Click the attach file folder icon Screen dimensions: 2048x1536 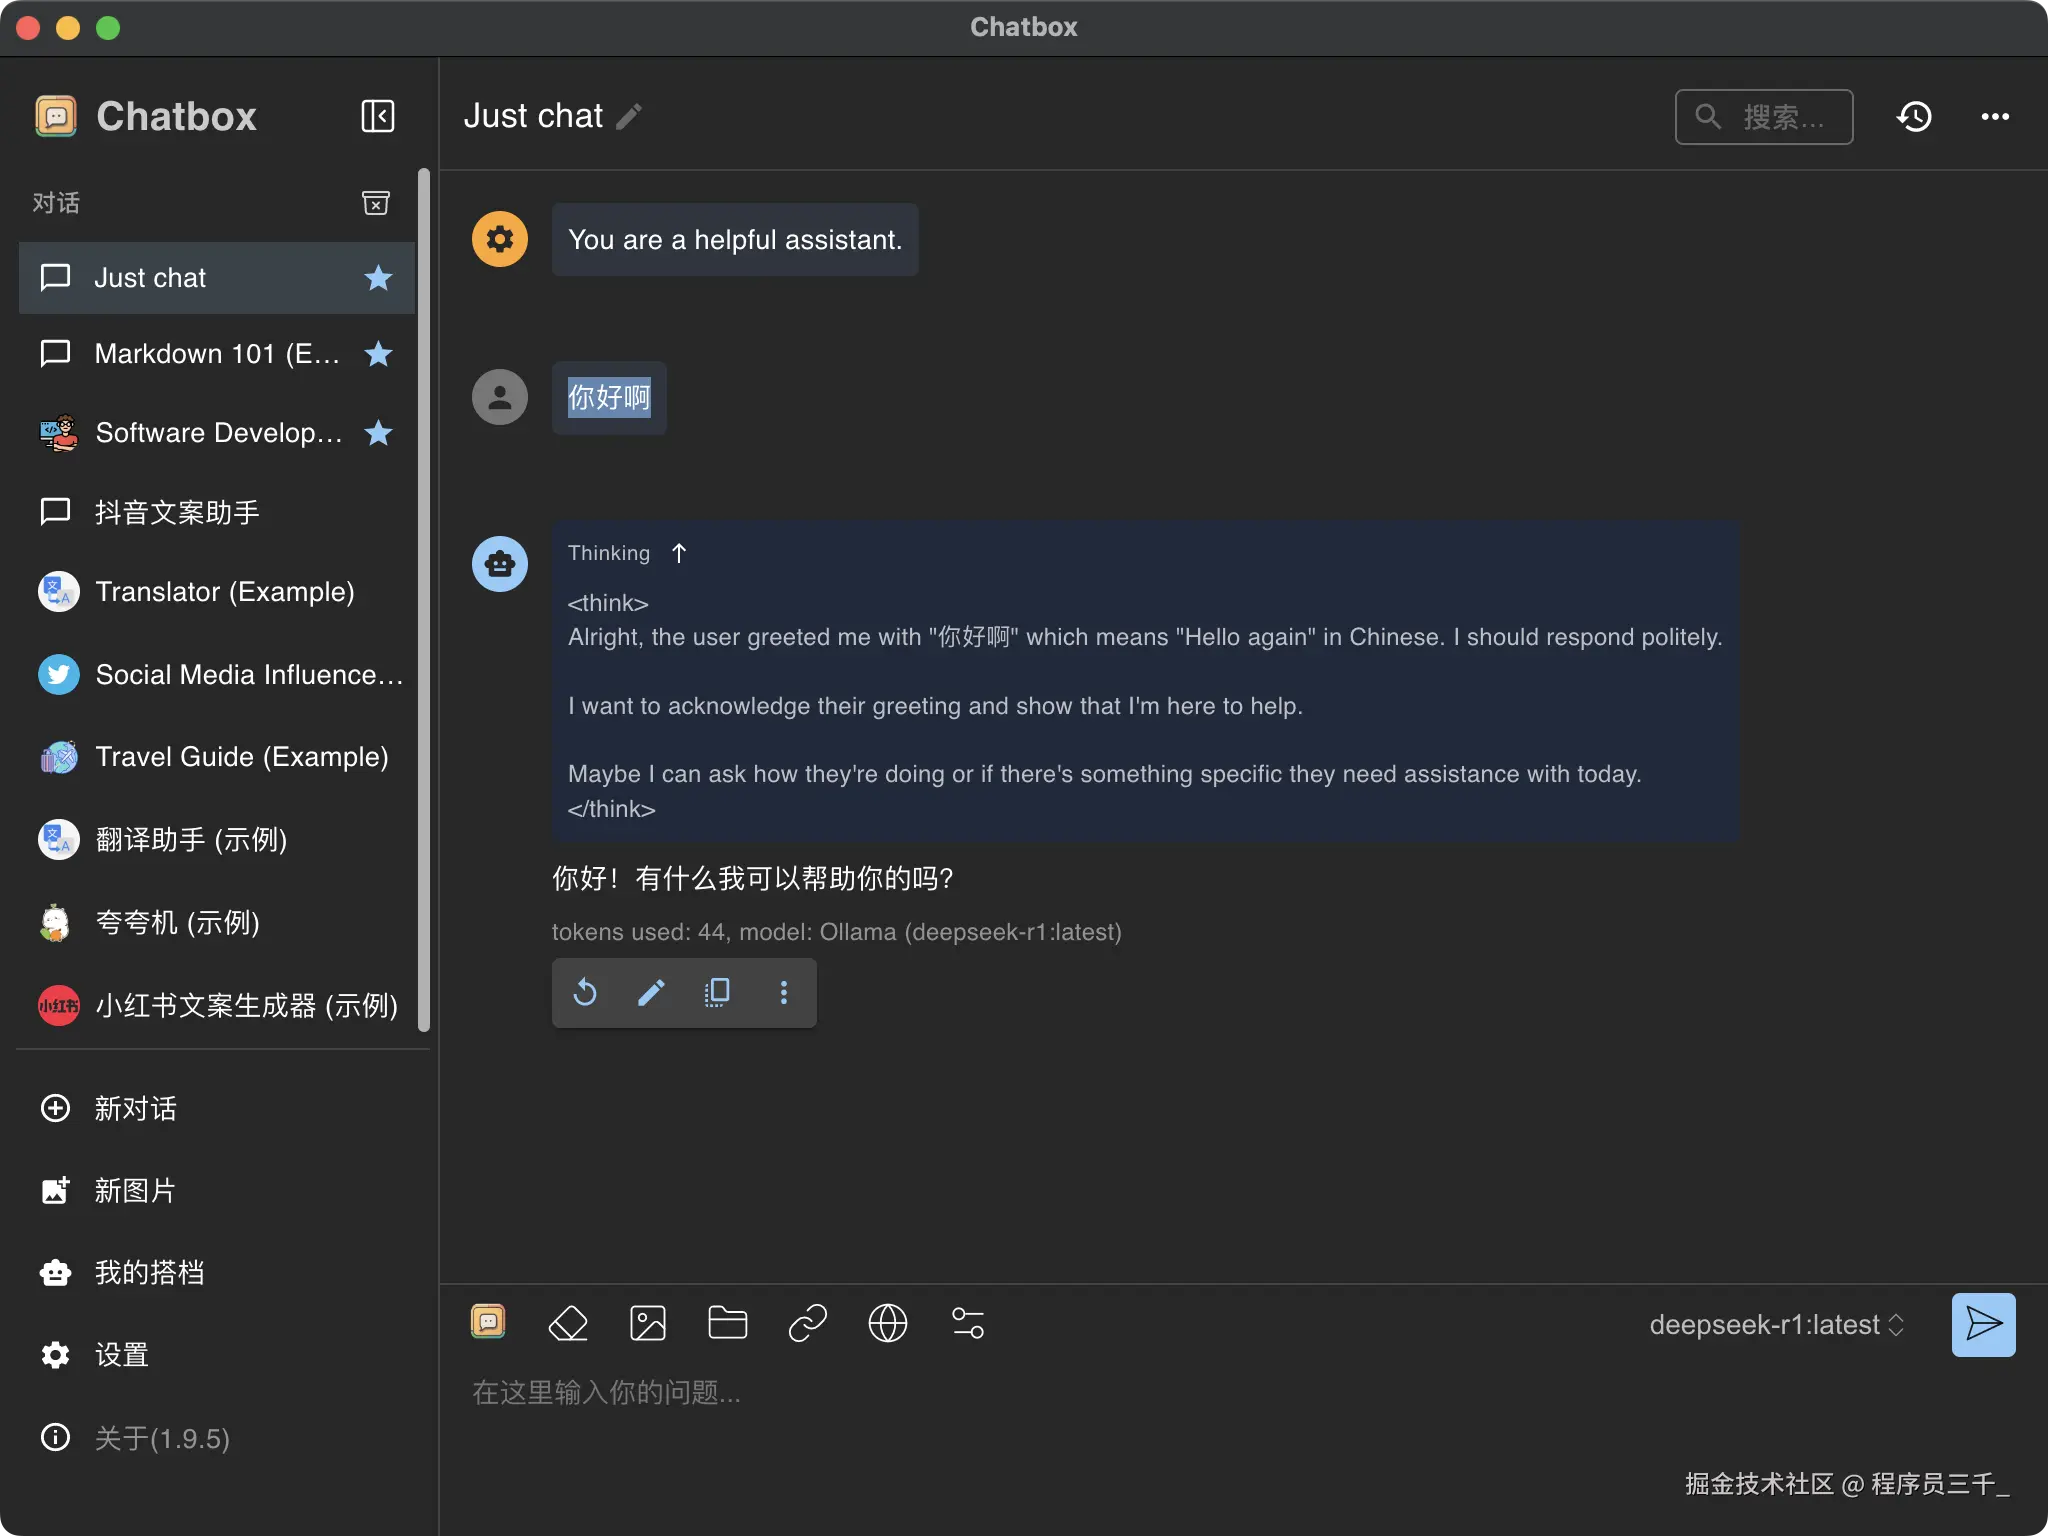[x=727, y=1323]
